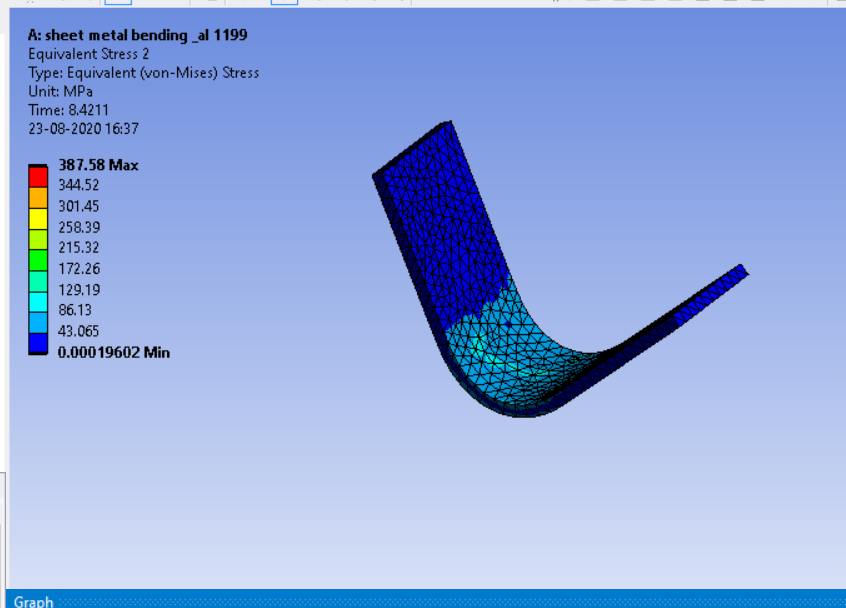Click the '301.45' legend value
Viewport: 846px width, 608px height.
[x=79, y=206]
